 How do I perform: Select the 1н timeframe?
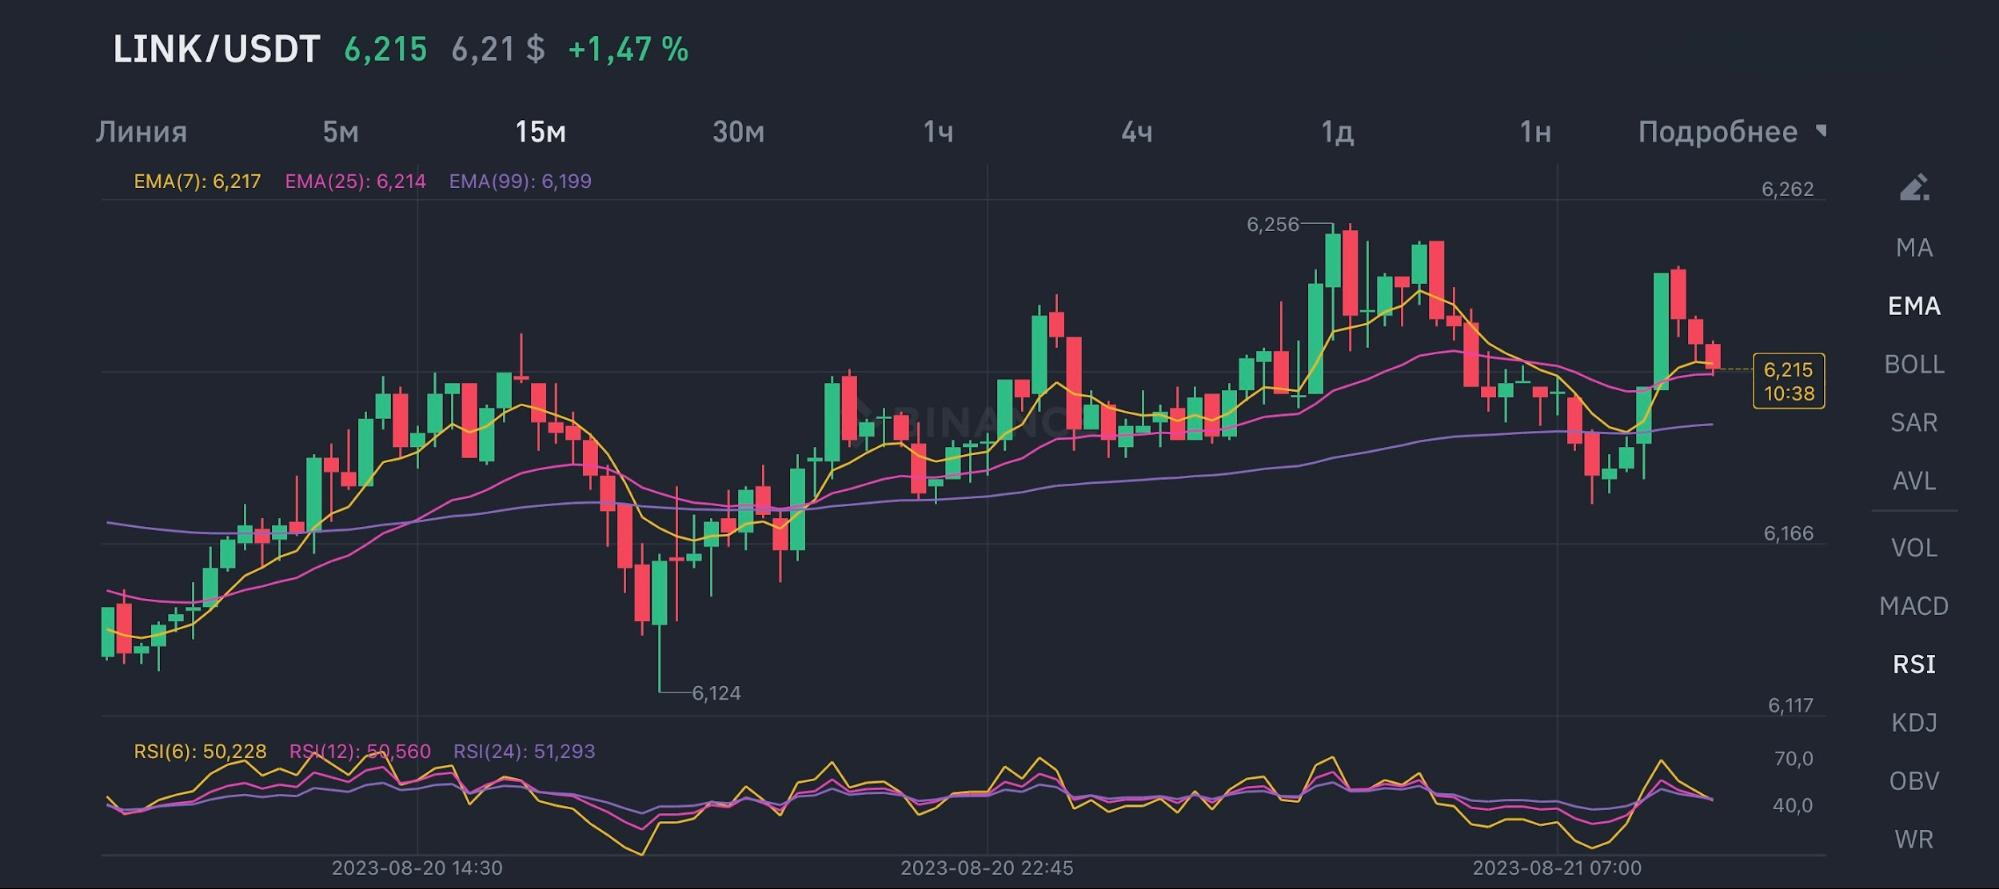1535,132
